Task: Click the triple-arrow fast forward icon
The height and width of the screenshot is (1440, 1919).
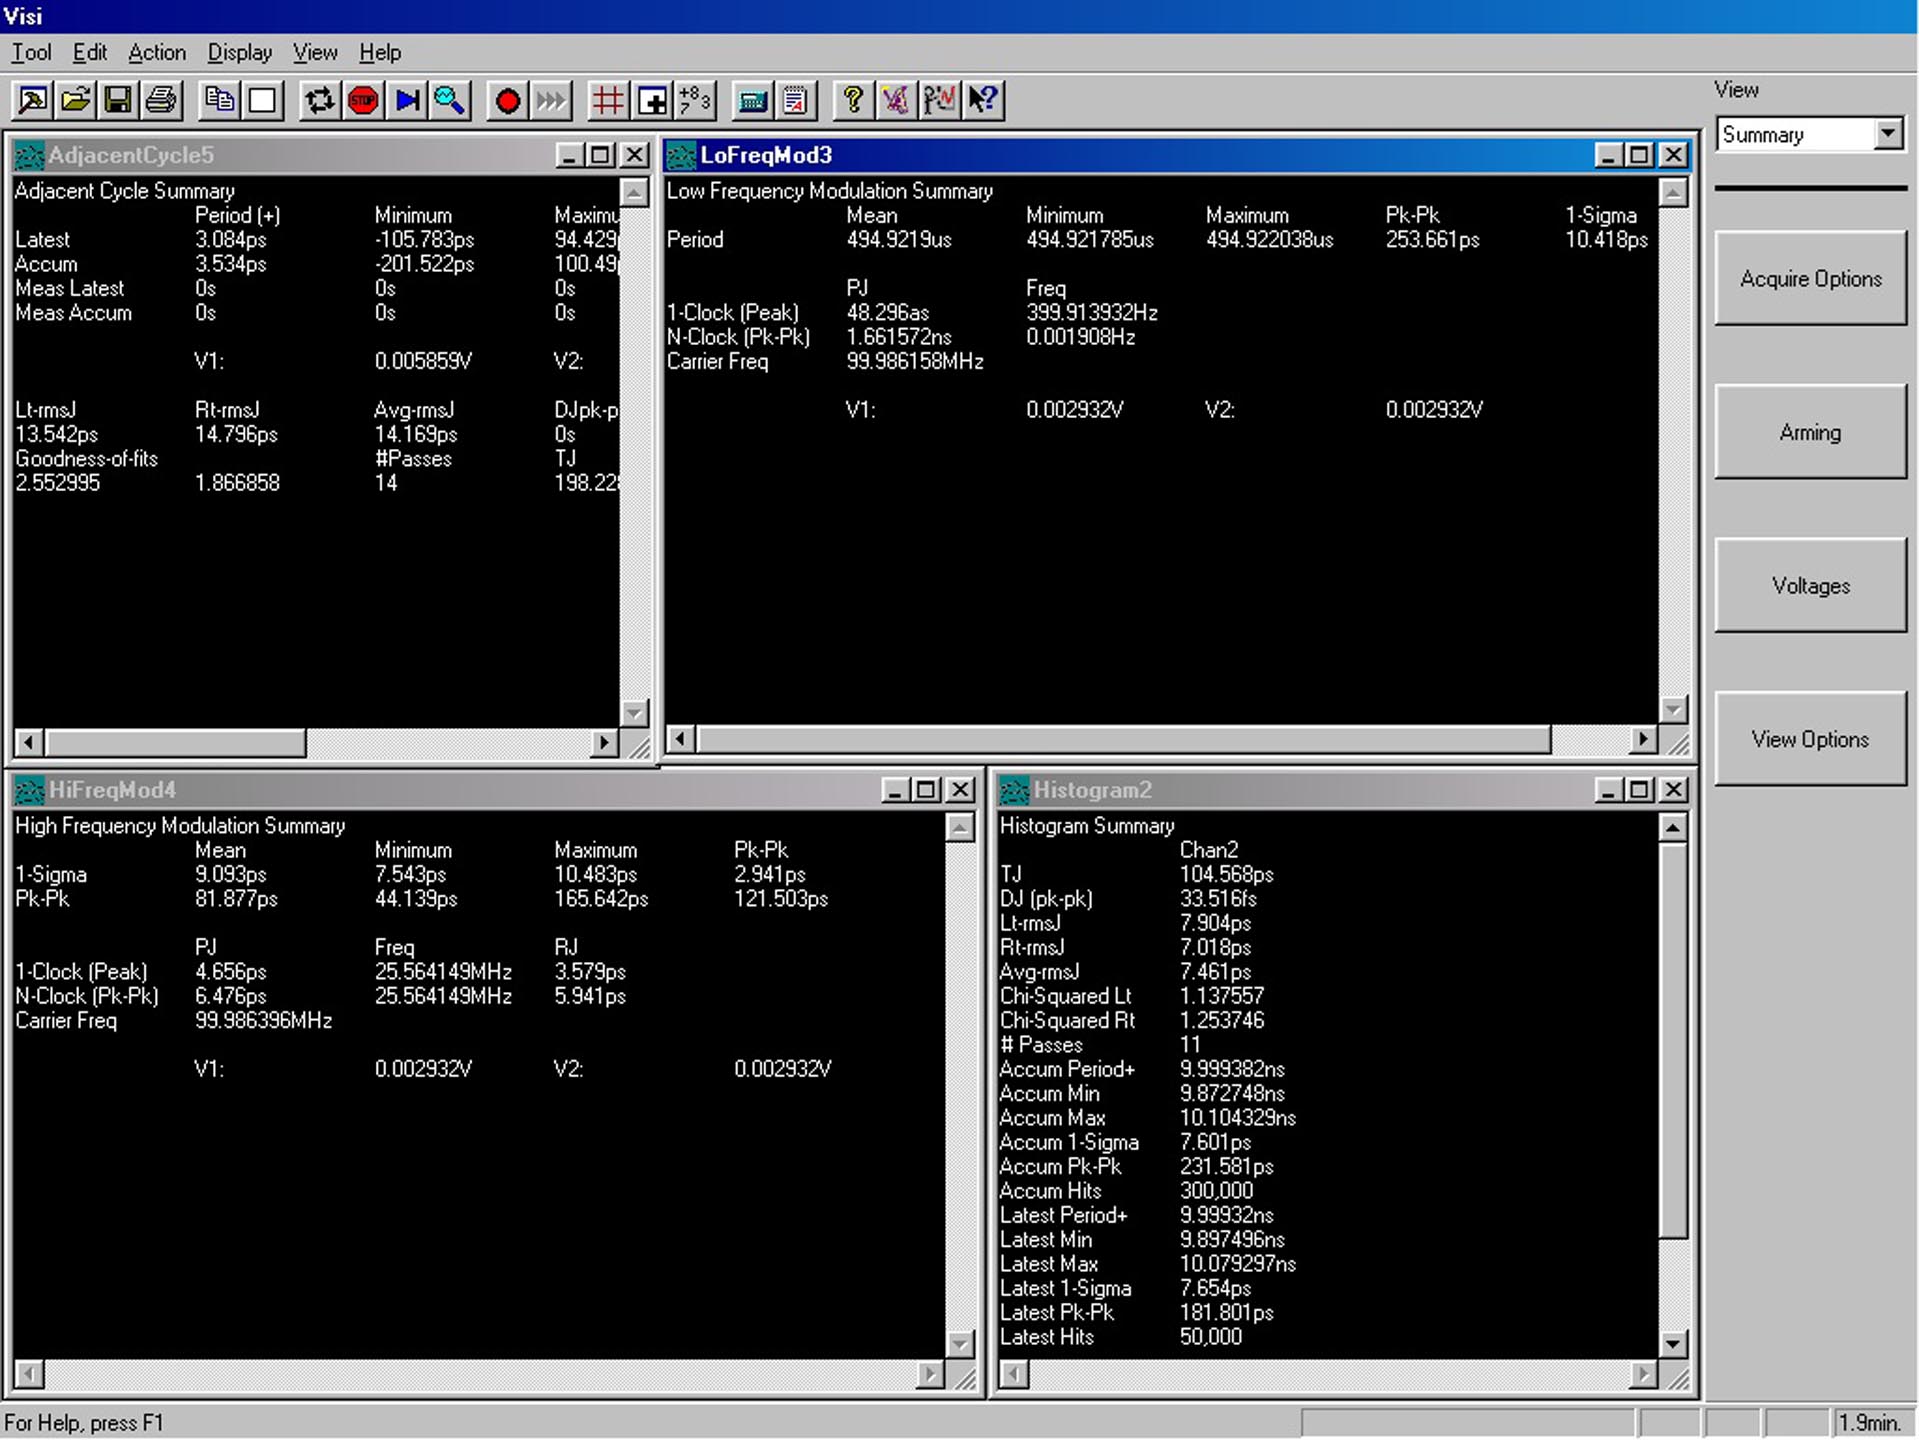Action: click(550, 100)
